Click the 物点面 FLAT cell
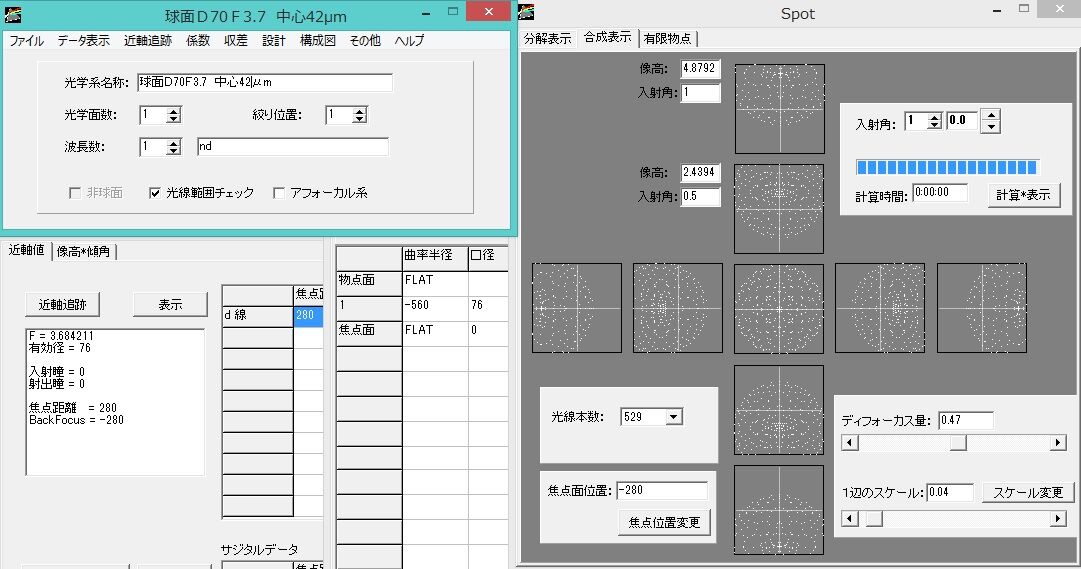The image size is (1081, 569). (435, 280)
